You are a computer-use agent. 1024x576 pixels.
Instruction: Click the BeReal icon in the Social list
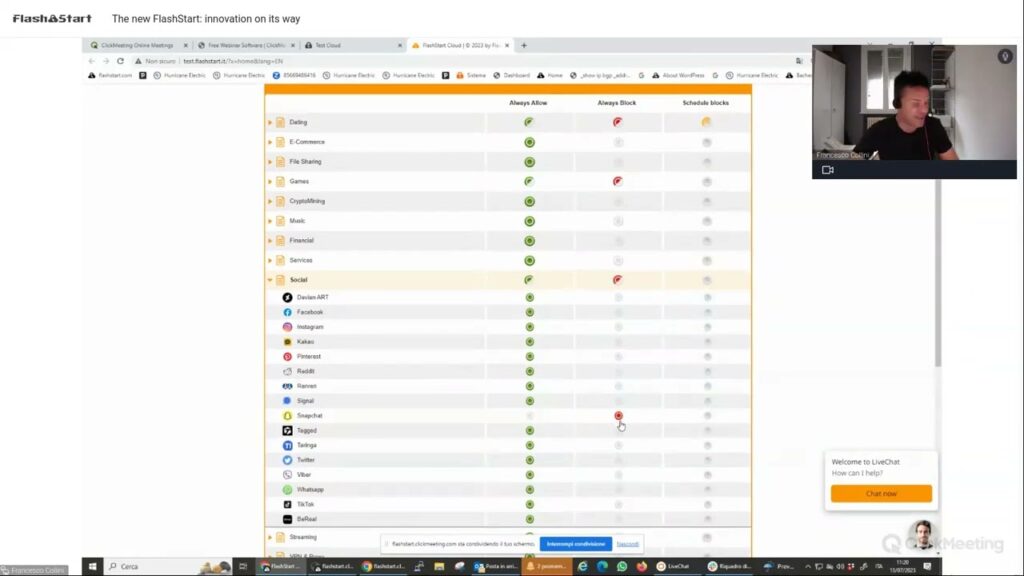[x=287, y=519]
